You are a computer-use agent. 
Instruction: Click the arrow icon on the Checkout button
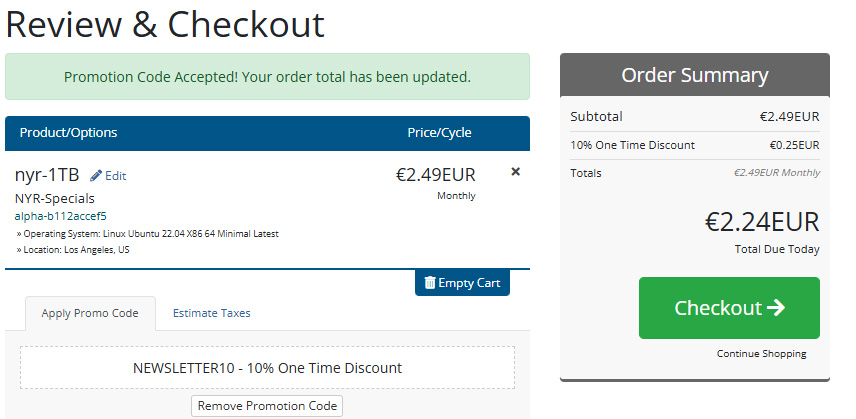[776, 308]
